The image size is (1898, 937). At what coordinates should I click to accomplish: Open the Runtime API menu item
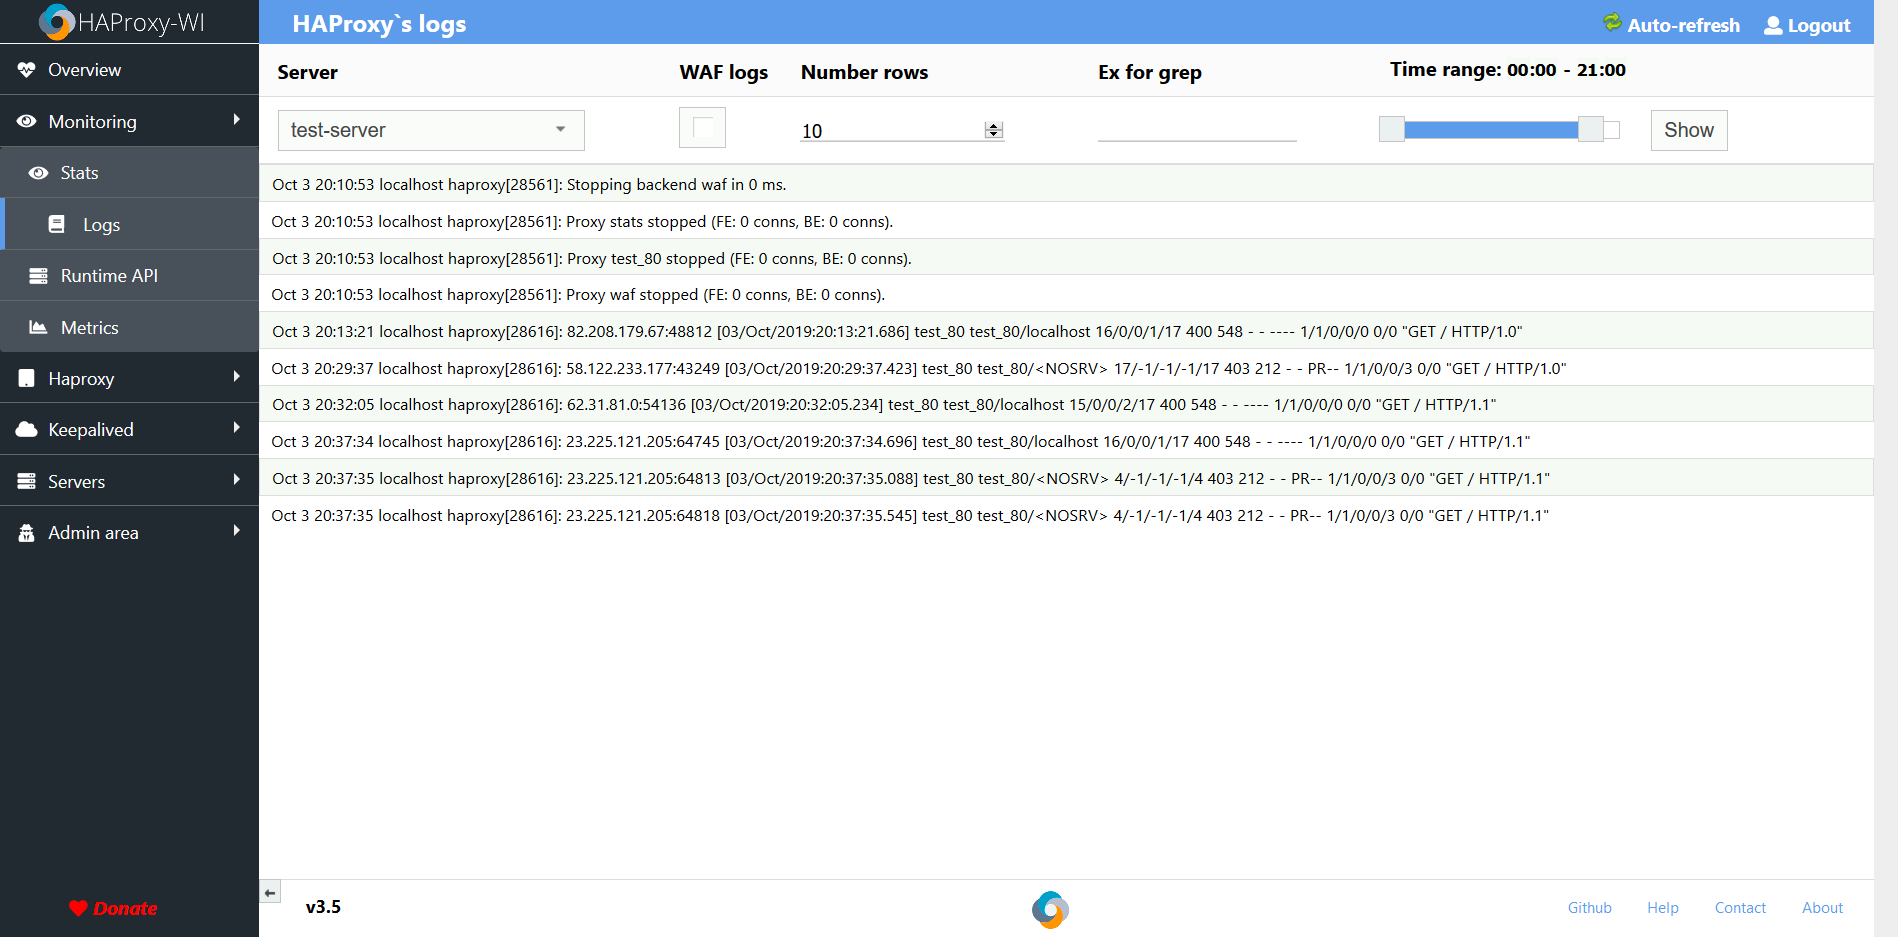130,276
